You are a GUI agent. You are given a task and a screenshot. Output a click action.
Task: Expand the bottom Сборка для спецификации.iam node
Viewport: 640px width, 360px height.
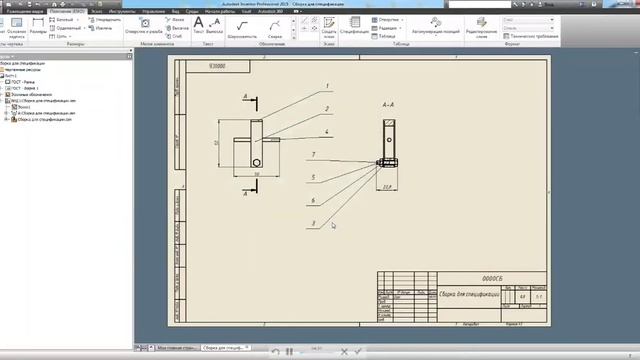point(6,120)
